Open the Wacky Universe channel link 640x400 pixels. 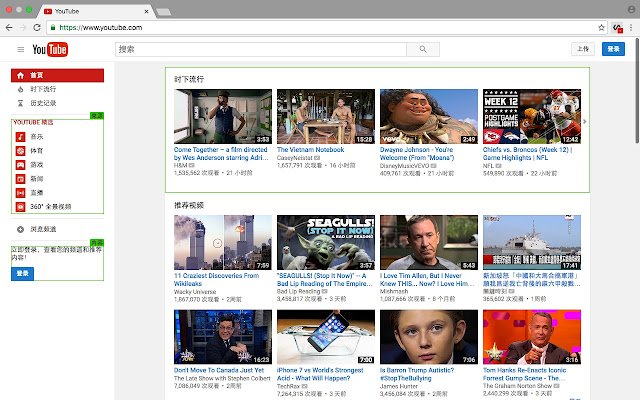[195, 292]
